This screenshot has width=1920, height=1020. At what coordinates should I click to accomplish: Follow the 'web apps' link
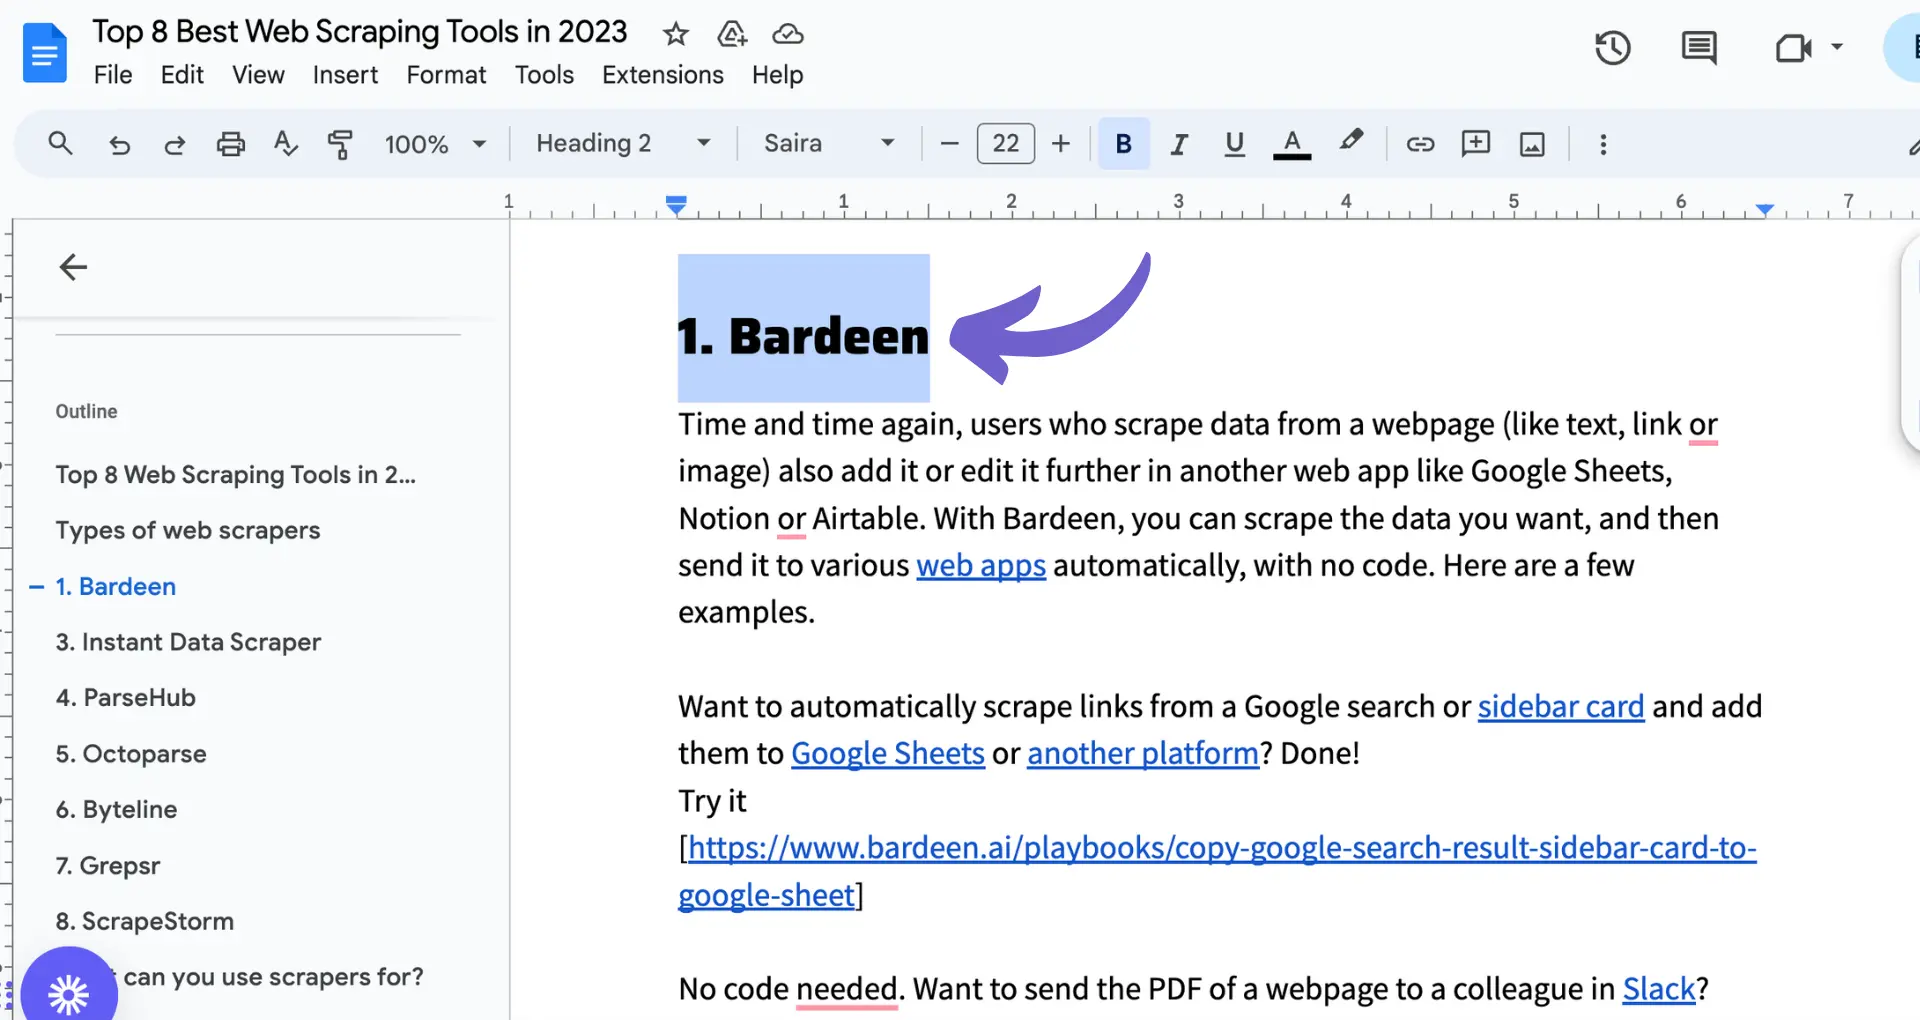point(981,566)
